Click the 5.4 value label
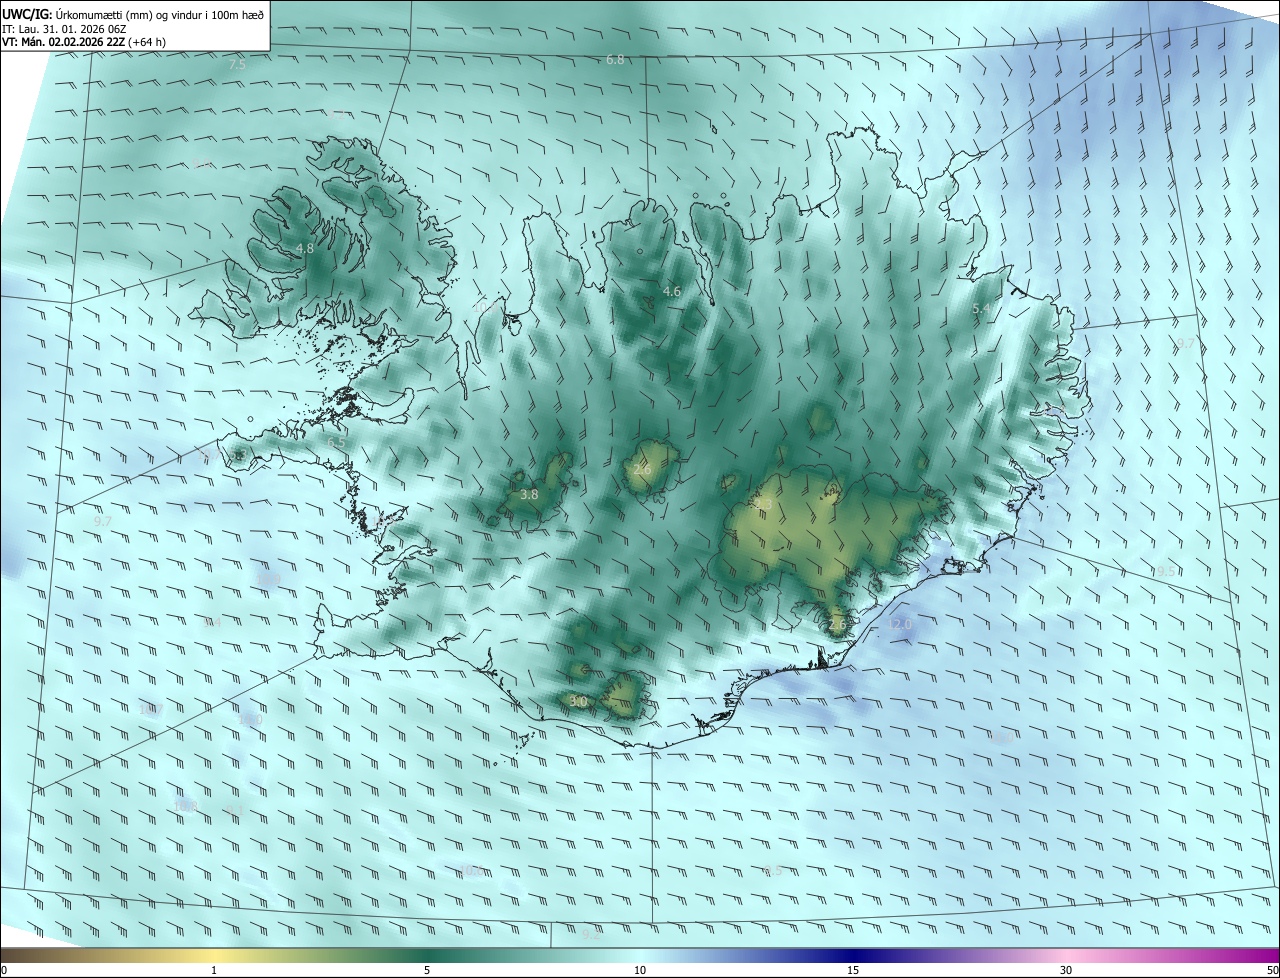The width and height of the screenshot is (1280, 978). (981, 310)
